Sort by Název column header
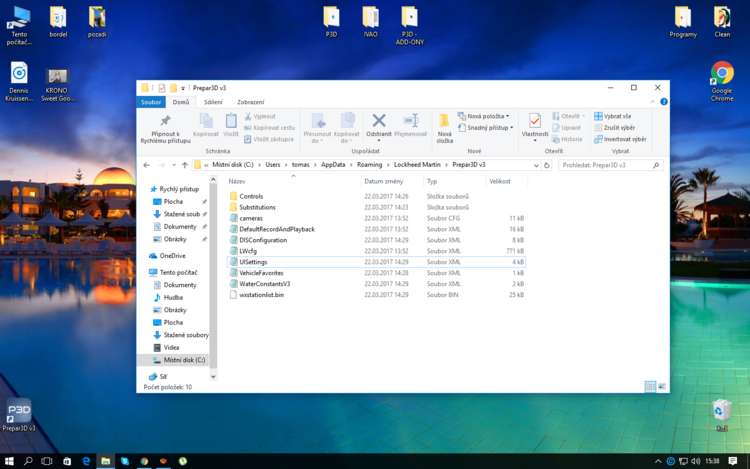 pyautogui.click(x=293, y=181)
